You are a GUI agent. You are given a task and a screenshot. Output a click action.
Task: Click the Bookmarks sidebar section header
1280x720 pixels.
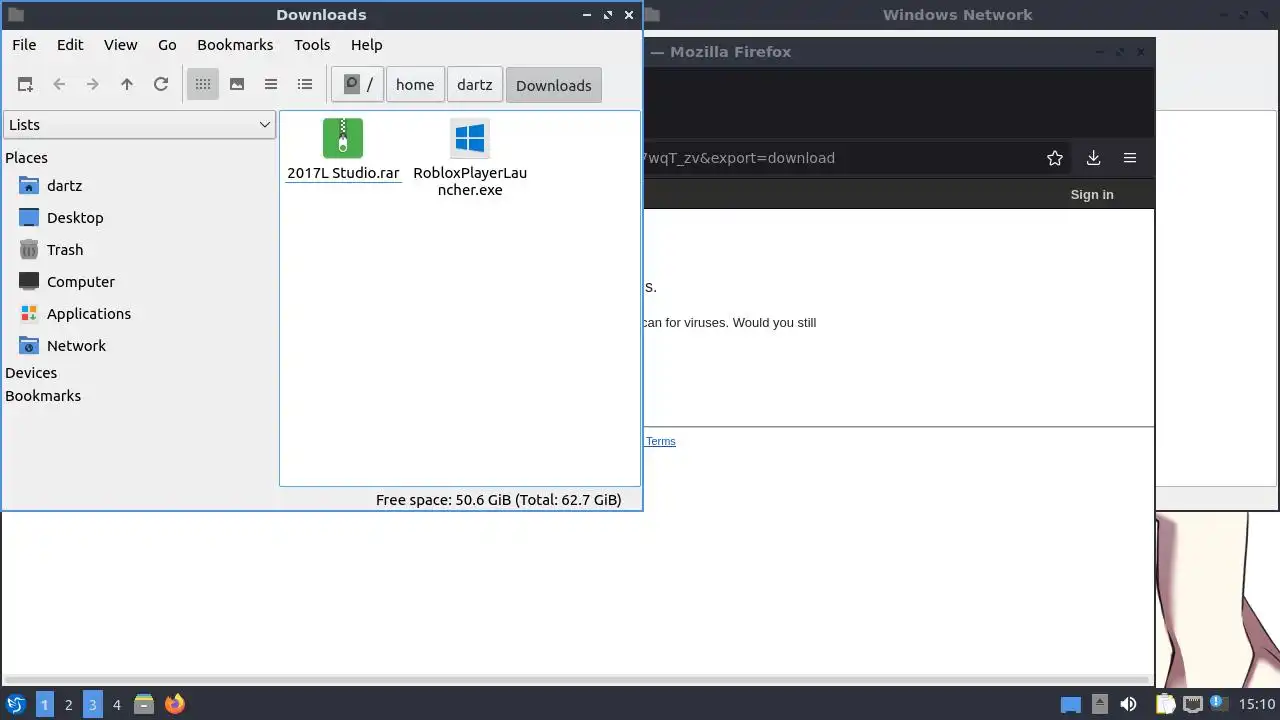point(43,396)
